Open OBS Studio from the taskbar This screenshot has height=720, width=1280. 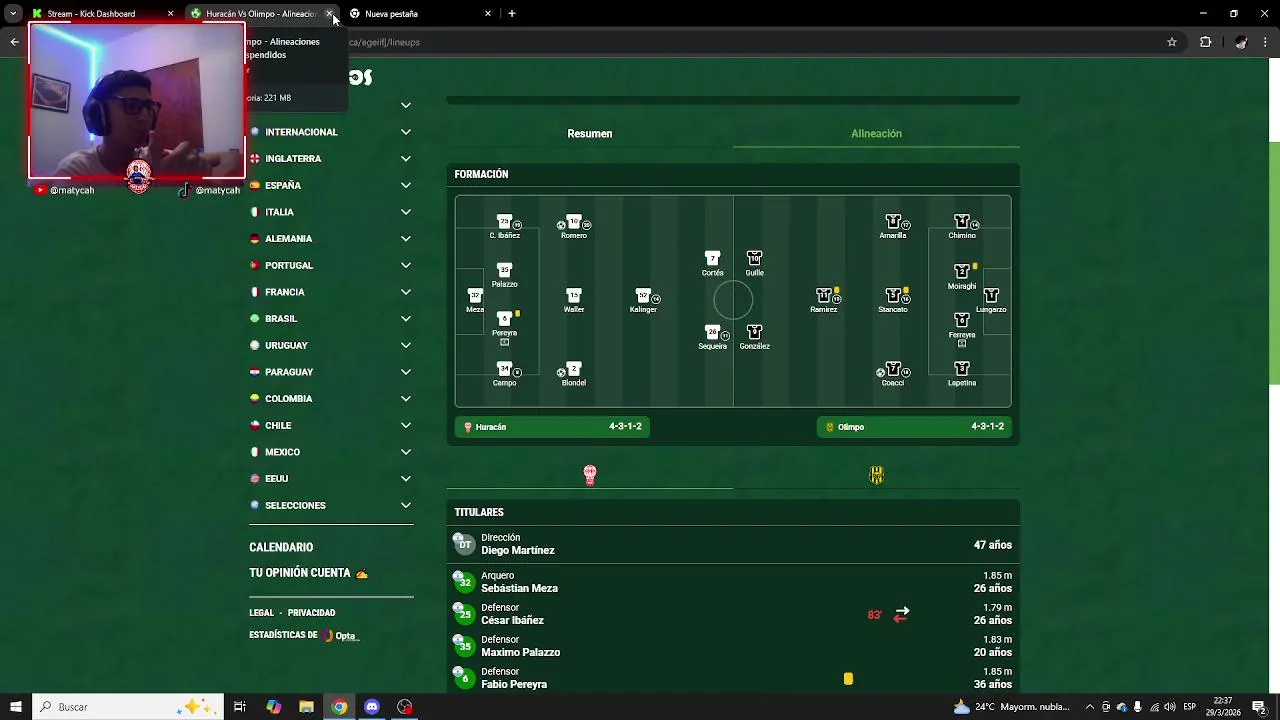[405, 707]
